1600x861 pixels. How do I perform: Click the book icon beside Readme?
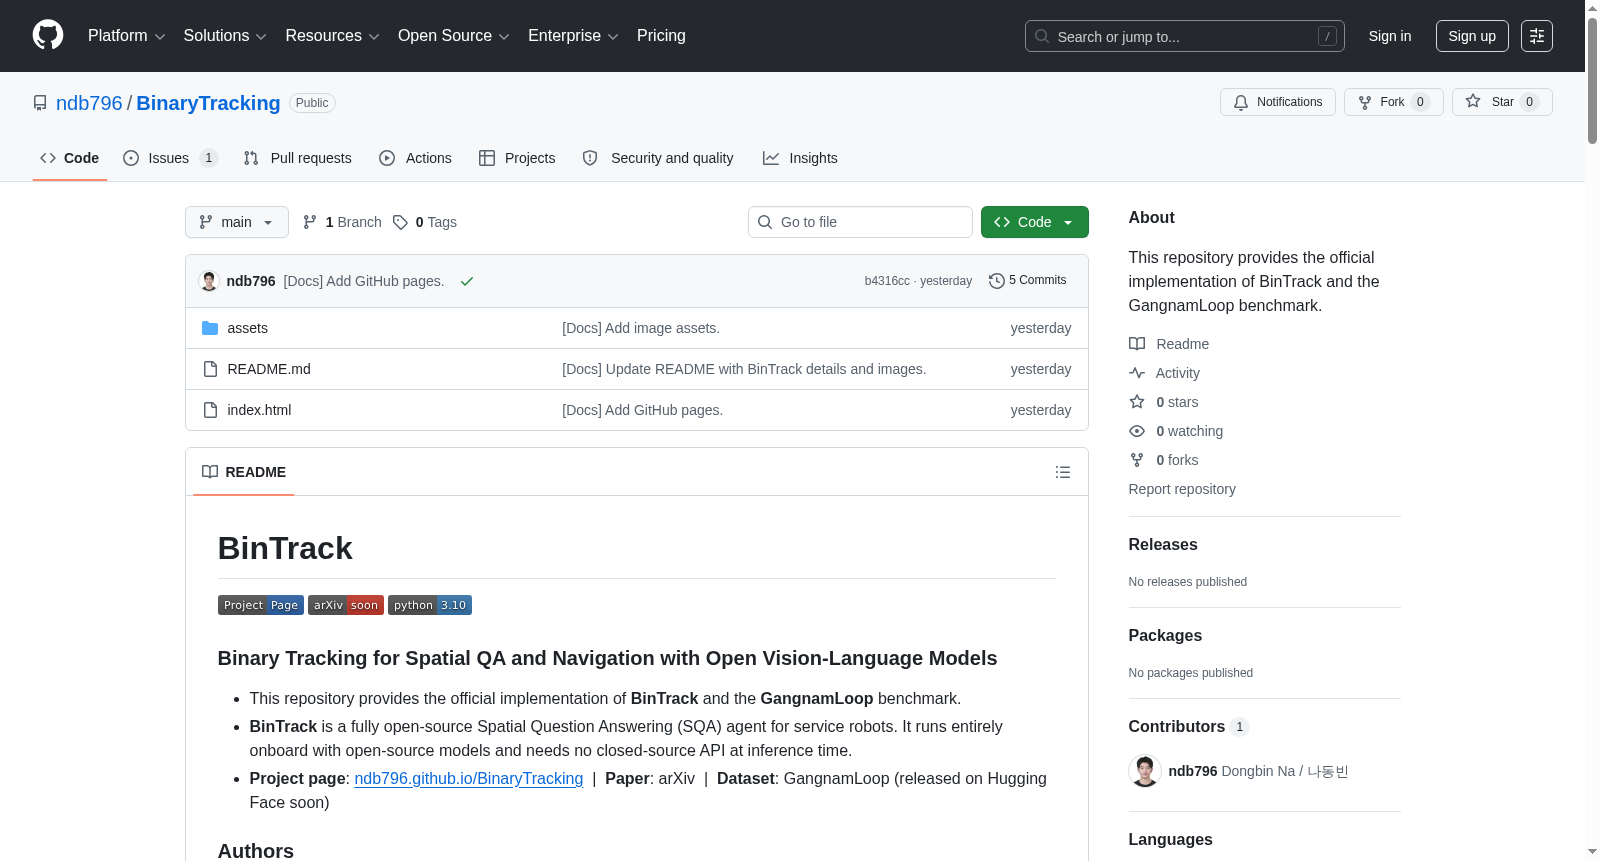click(1137, 344)
